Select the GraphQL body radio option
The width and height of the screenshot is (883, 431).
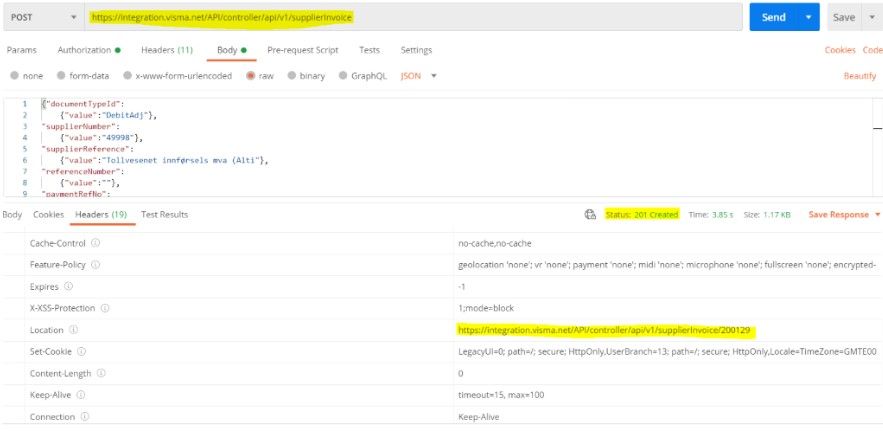(x=343, y=75)
